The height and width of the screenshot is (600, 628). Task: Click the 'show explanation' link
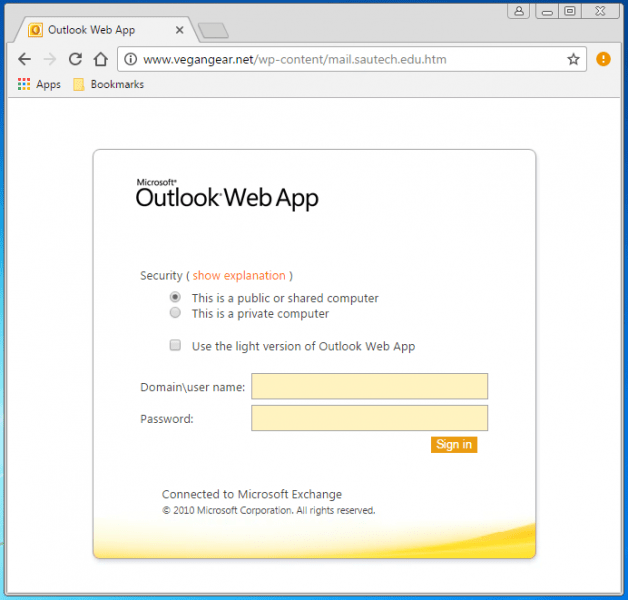point(239,276)
